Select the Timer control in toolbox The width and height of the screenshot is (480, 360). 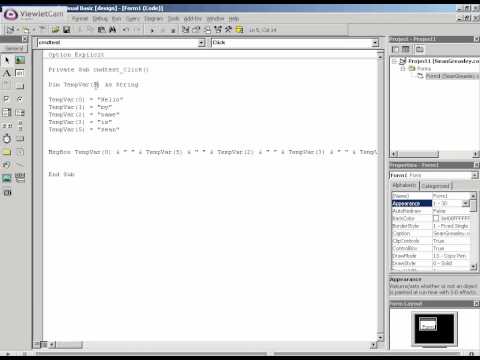coord(6,139)
